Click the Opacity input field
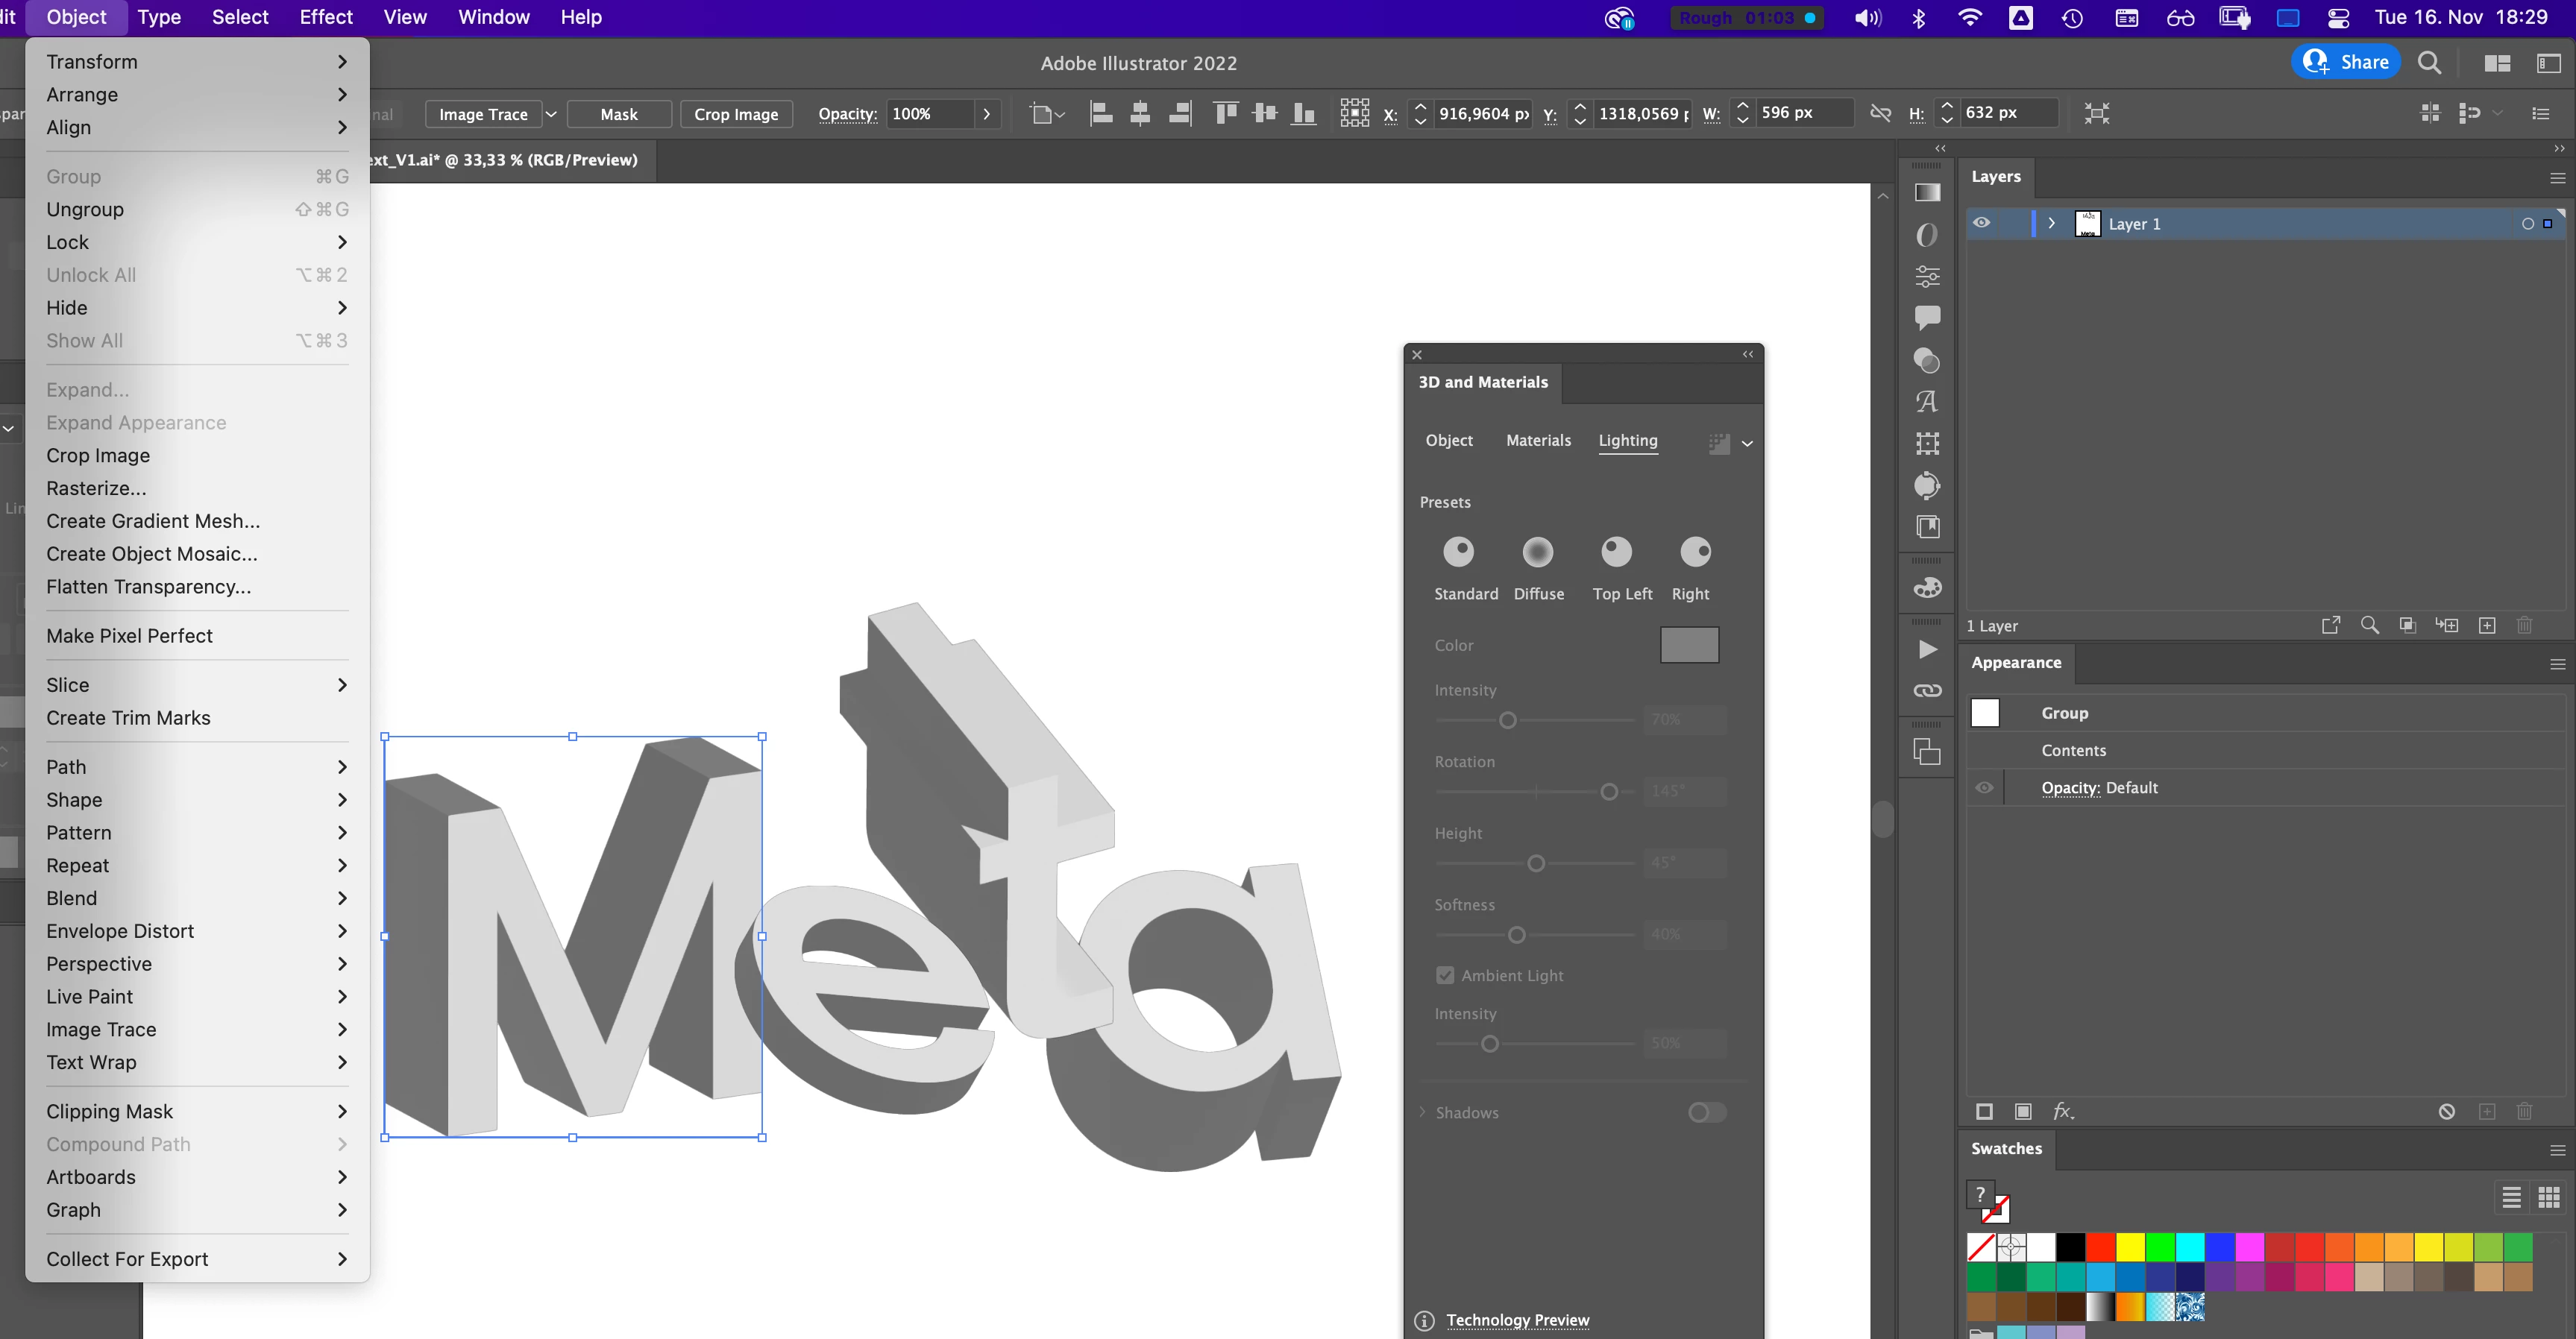The width and height of the screenshot is (2576, 1339). pyautogui.click(x=930, y=114)
